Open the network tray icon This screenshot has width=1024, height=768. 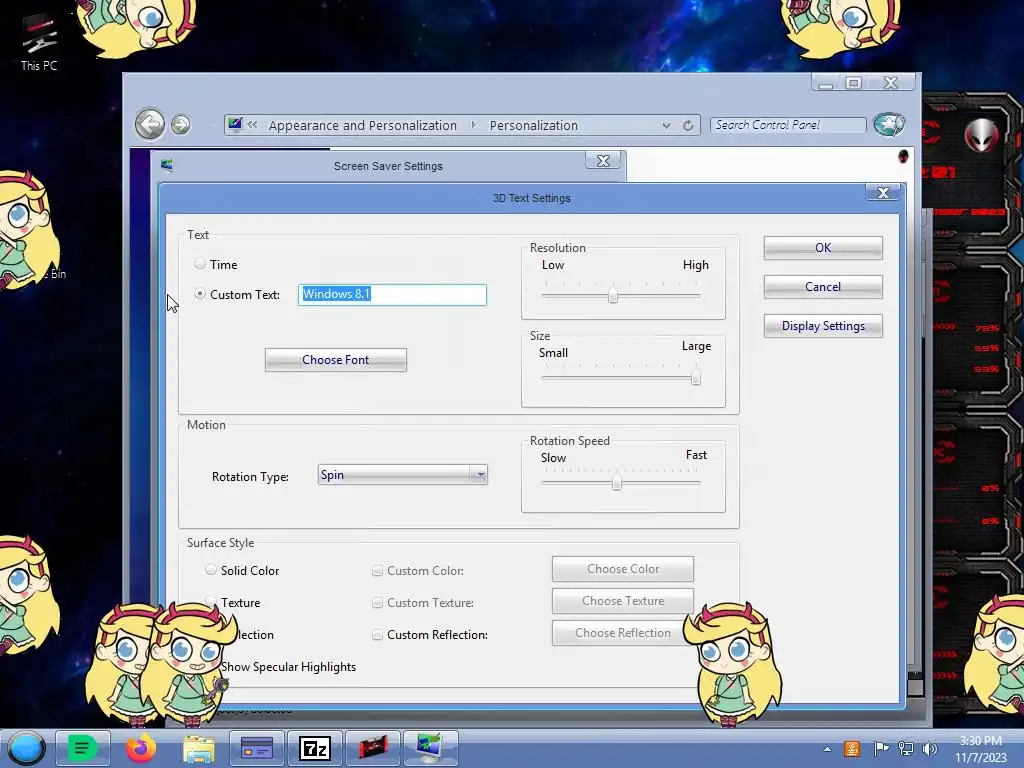click(905, 748)
